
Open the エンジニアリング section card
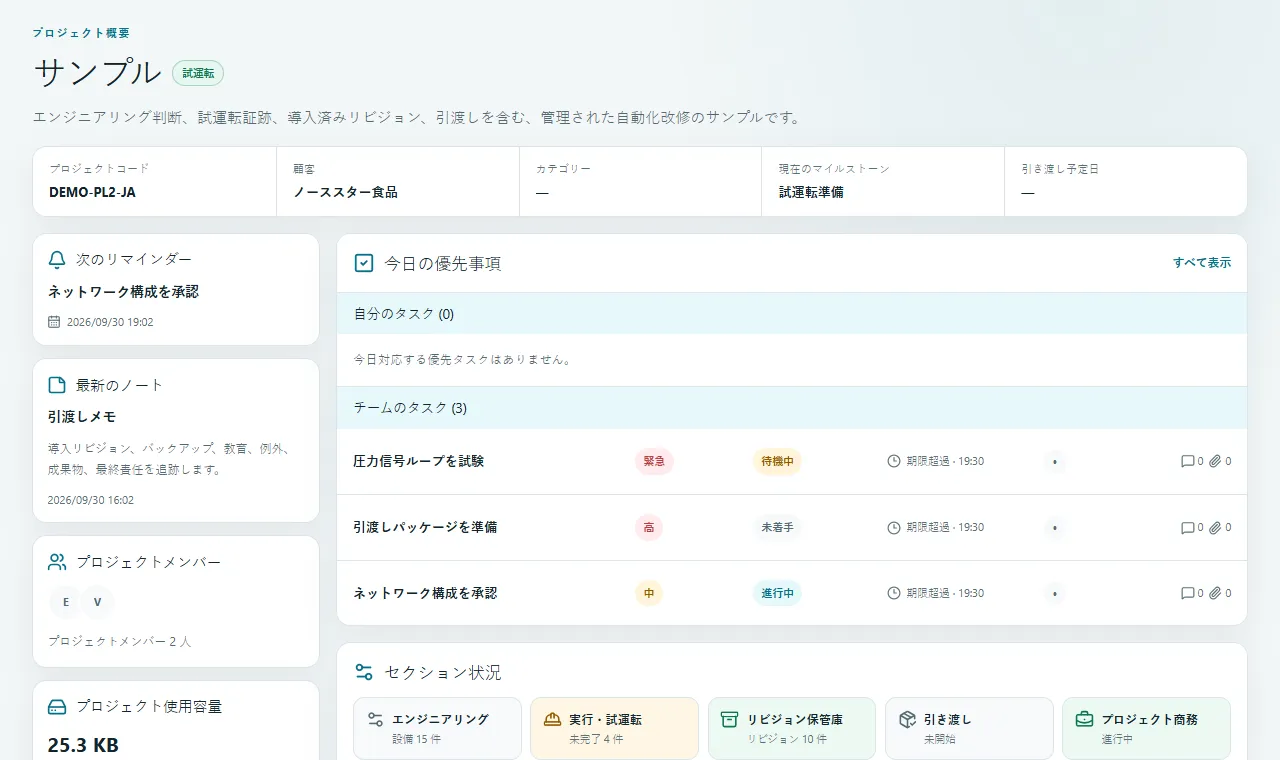438,728
